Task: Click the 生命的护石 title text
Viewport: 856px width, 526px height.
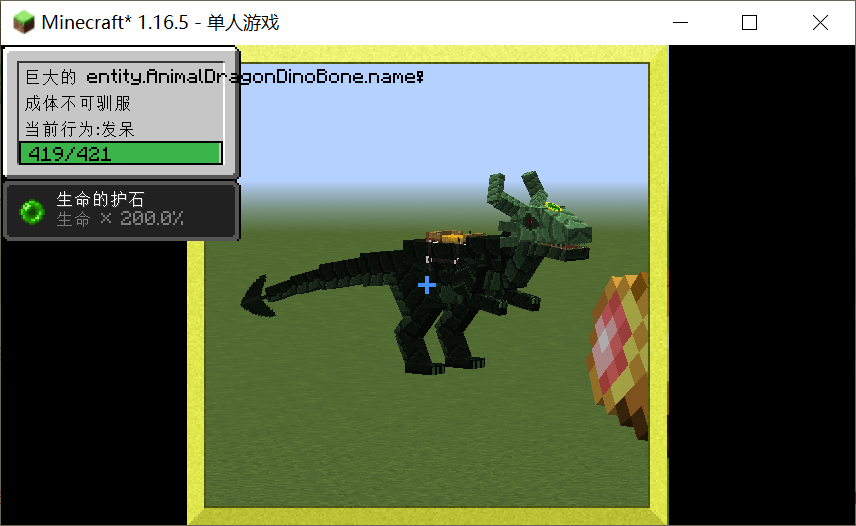Action: tap(100, 199)
